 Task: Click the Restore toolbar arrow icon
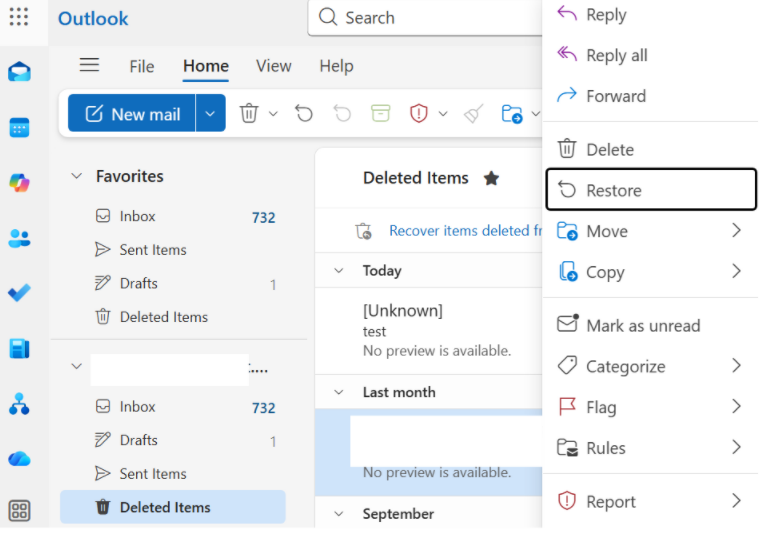coord(304,114)
